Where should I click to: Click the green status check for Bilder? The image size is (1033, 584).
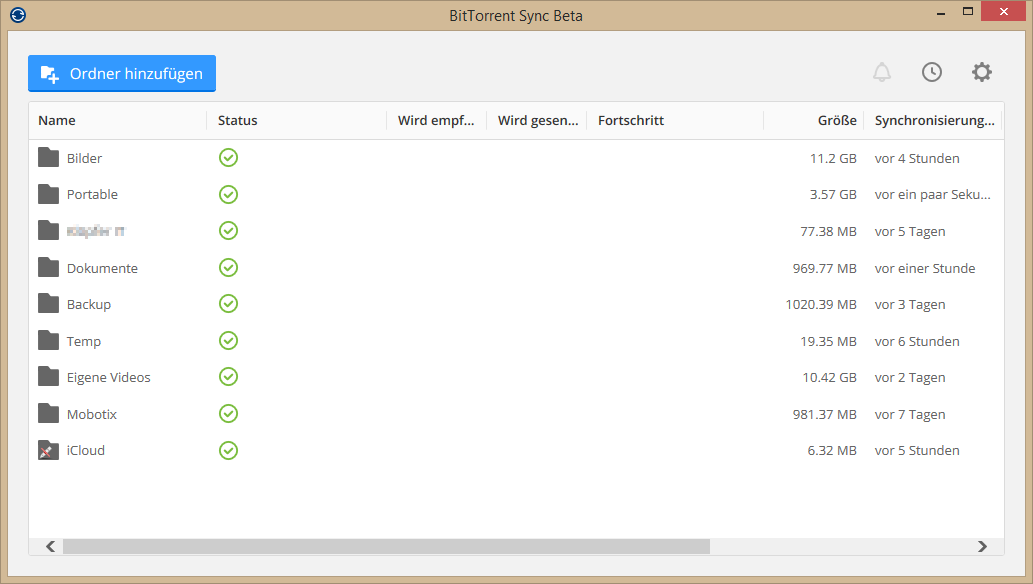click(x=229, y=158)
